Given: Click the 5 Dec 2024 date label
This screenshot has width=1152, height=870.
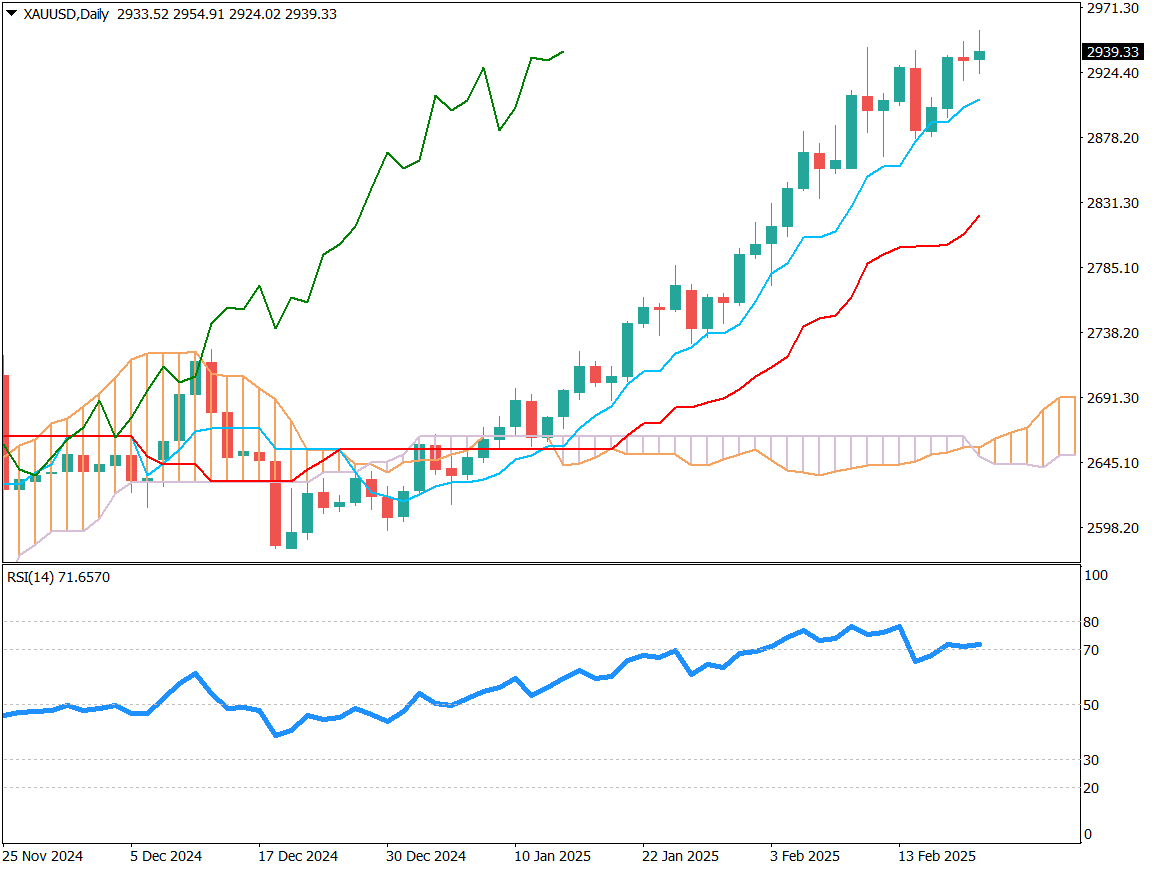Looking at the screenshot, I should tap(166, 856).
